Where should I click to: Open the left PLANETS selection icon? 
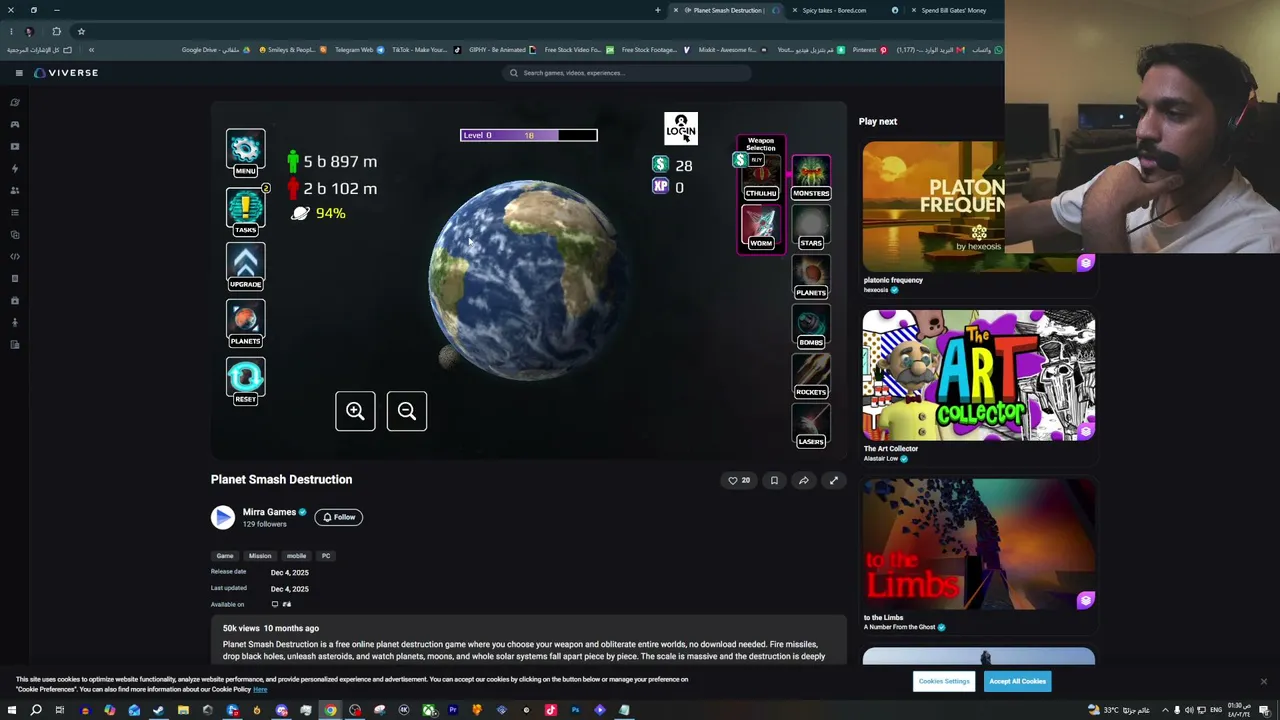245,324
